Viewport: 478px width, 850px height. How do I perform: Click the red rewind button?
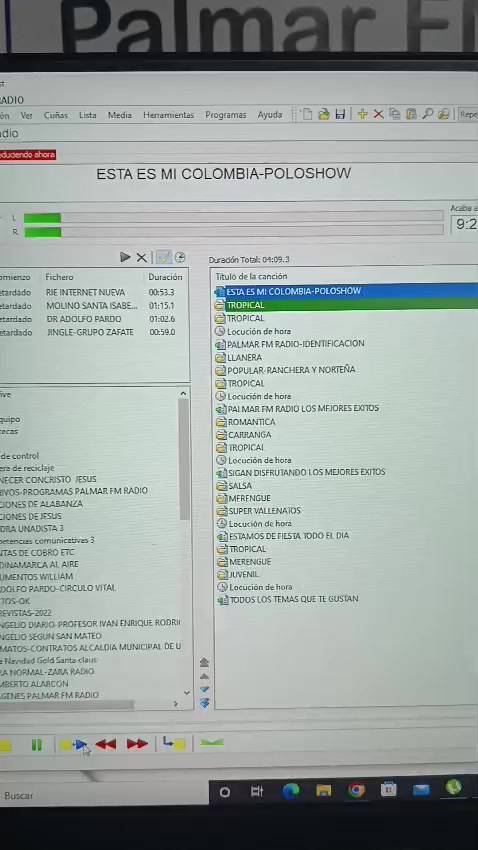pyautogui.click(x=106, y=745)
